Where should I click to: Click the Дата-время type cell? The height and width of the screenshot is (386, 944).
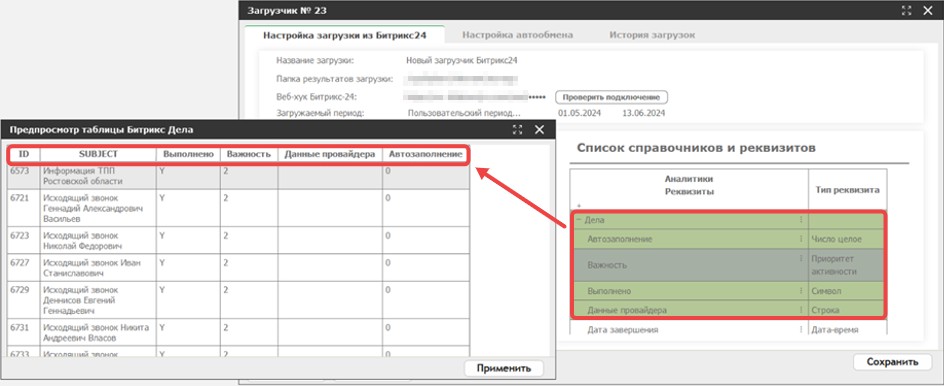[x=847, y=330]
